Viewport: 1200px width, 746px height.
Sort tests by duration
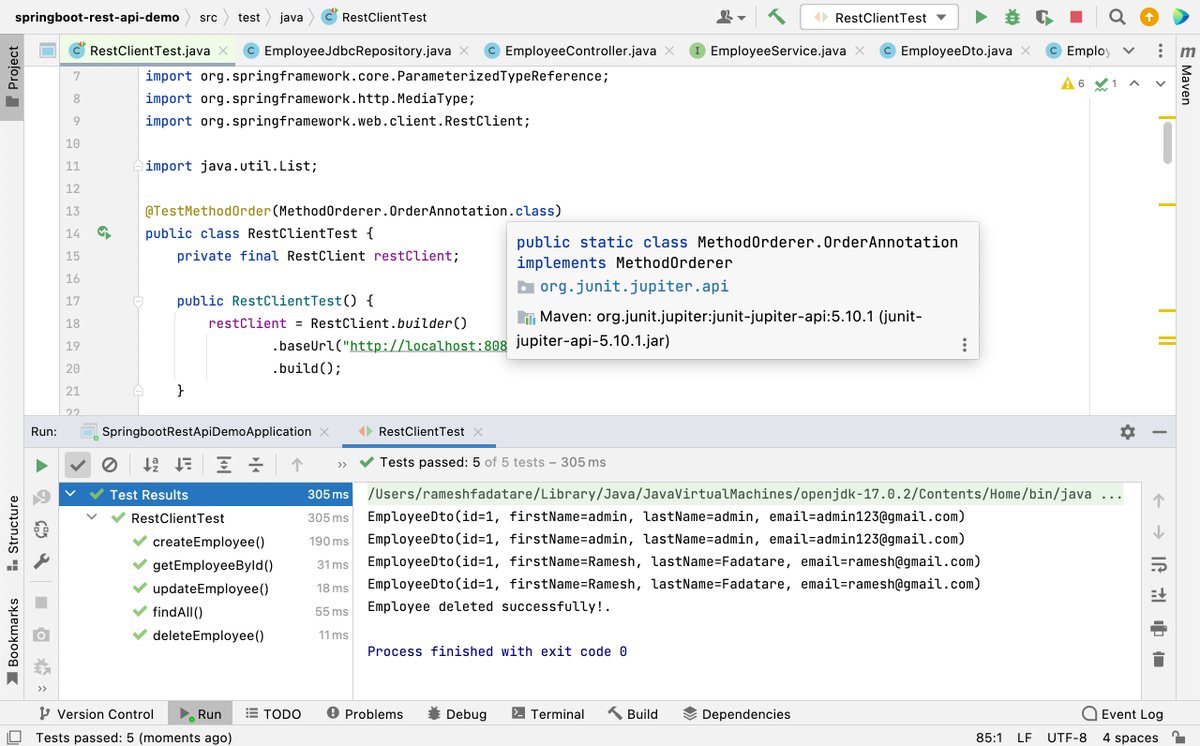pos(183,464)
